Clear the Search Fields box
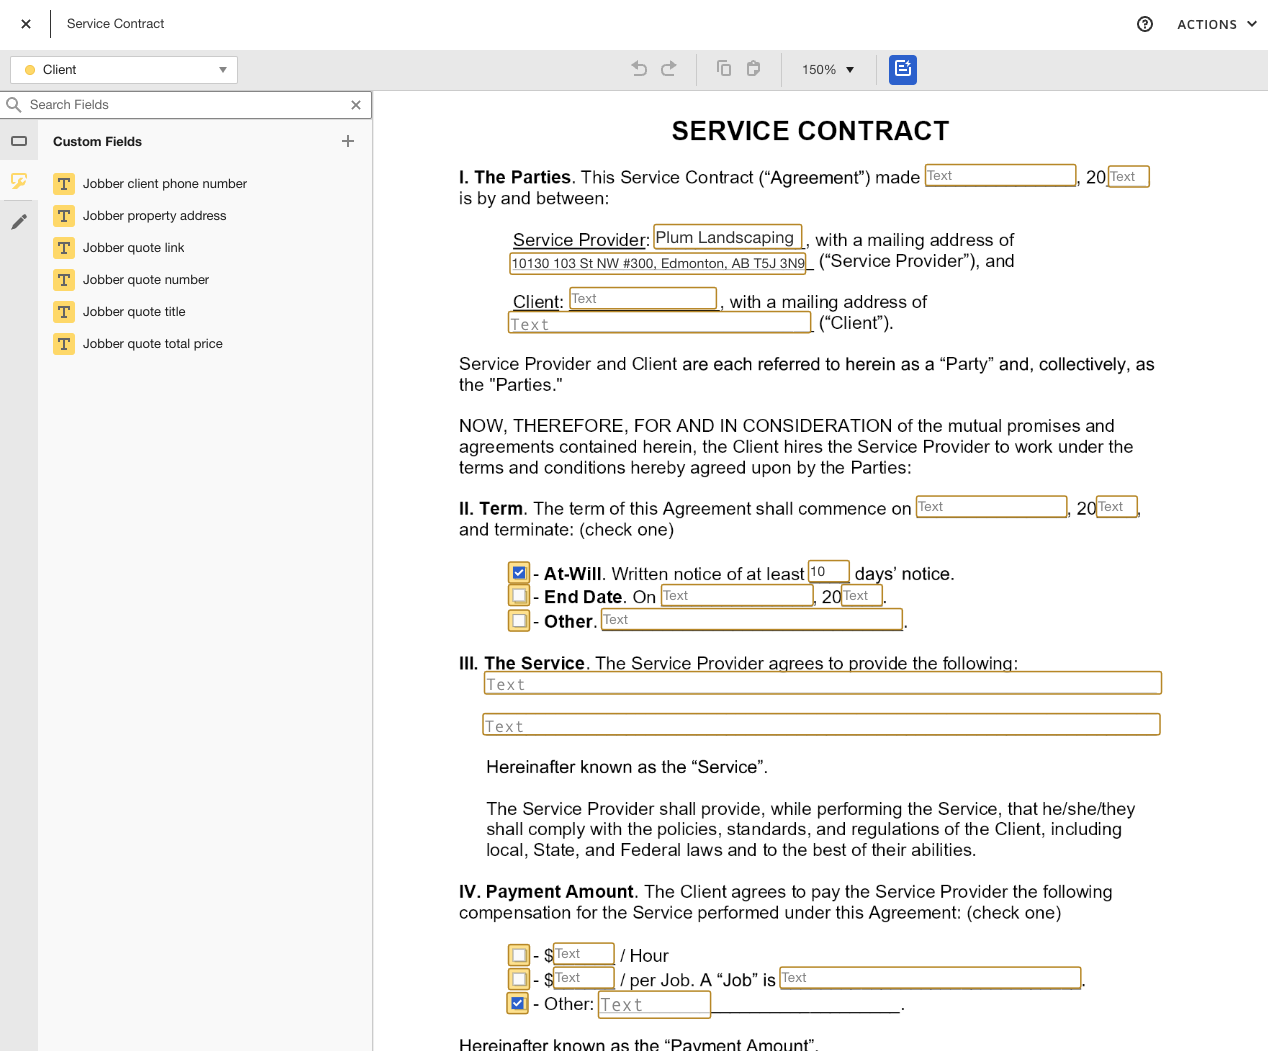This screenshot has width=1268, height=1051. 356,105
